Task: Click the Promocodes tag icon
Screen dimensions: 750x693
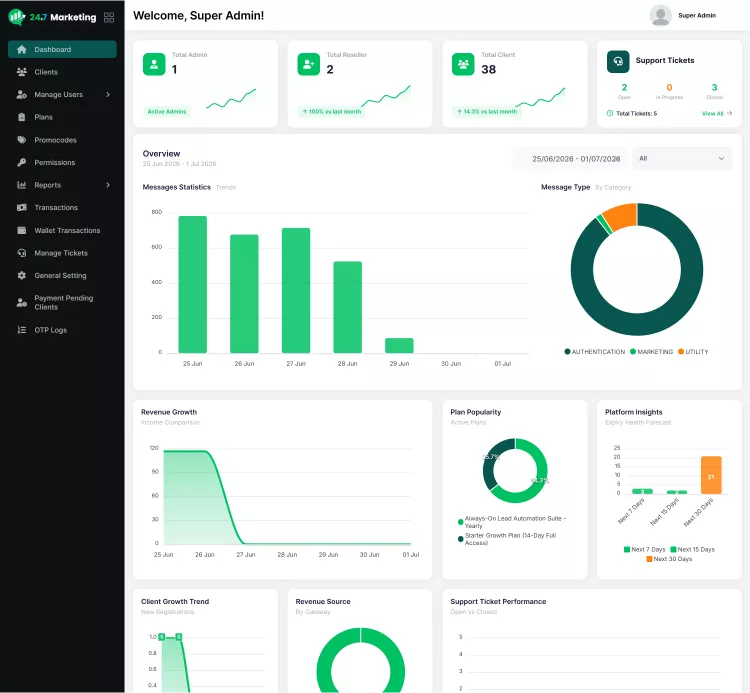Action: click(22, 140)
